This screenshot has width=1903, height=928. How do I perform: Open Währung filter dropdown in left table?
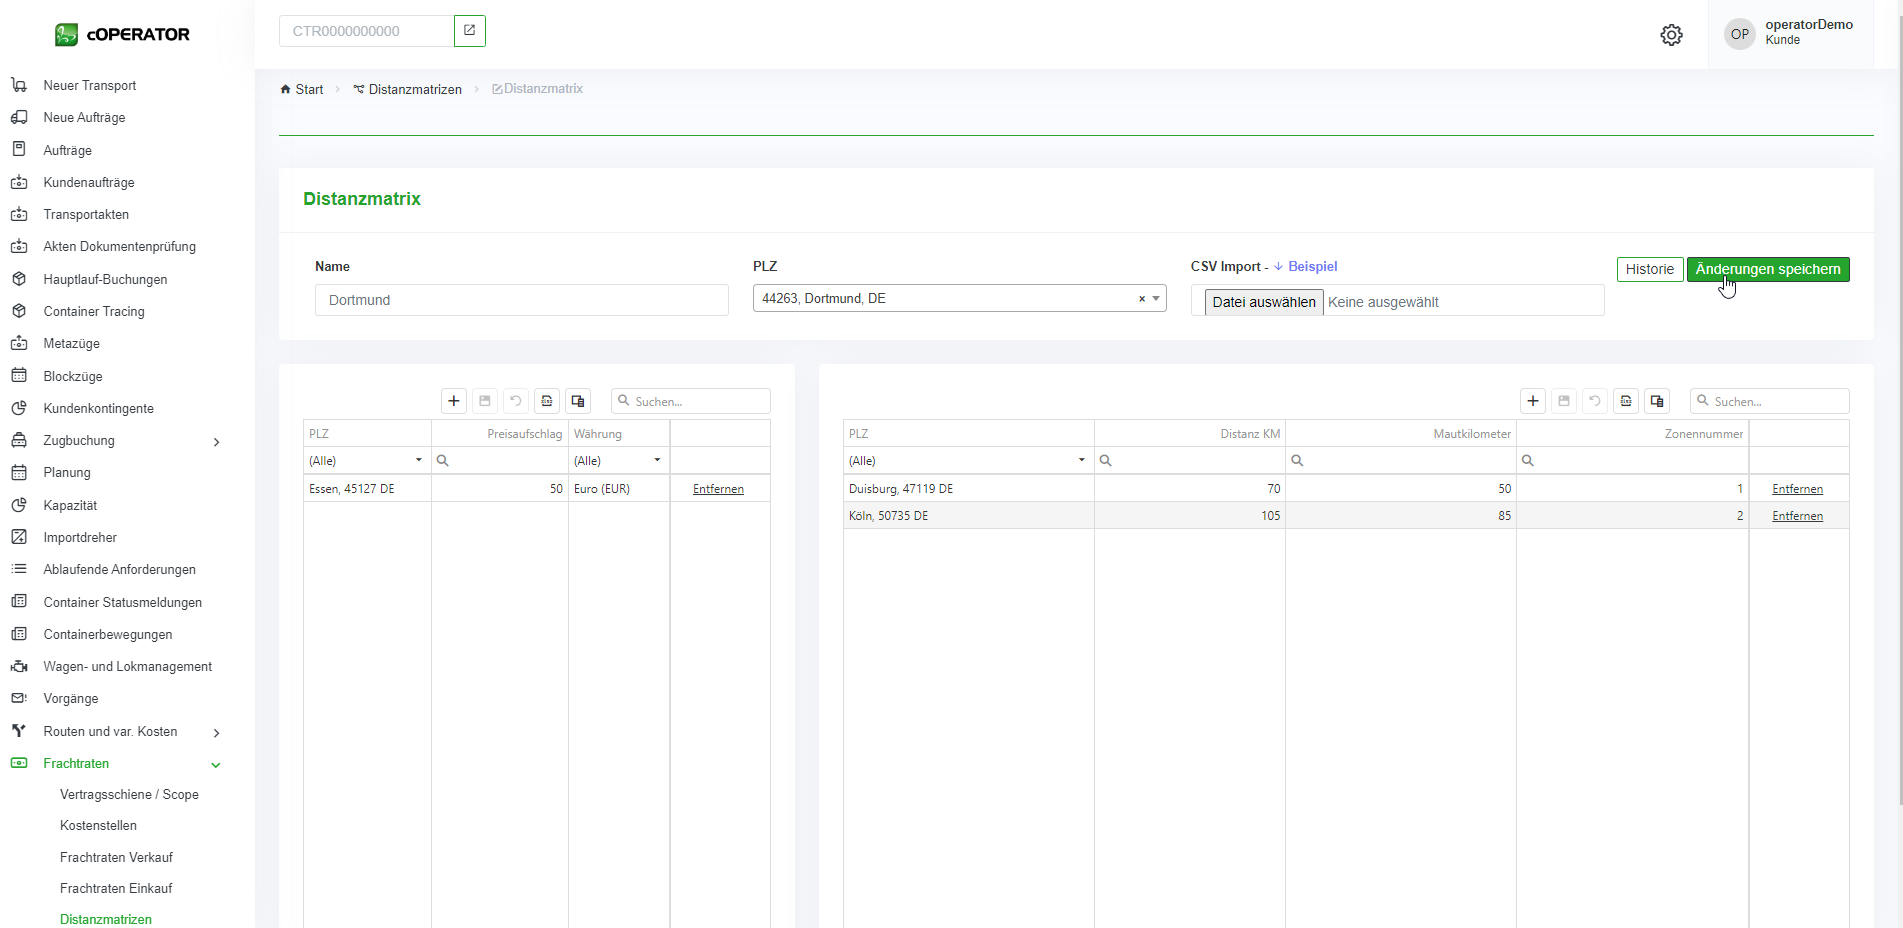(x=657, y=461)
